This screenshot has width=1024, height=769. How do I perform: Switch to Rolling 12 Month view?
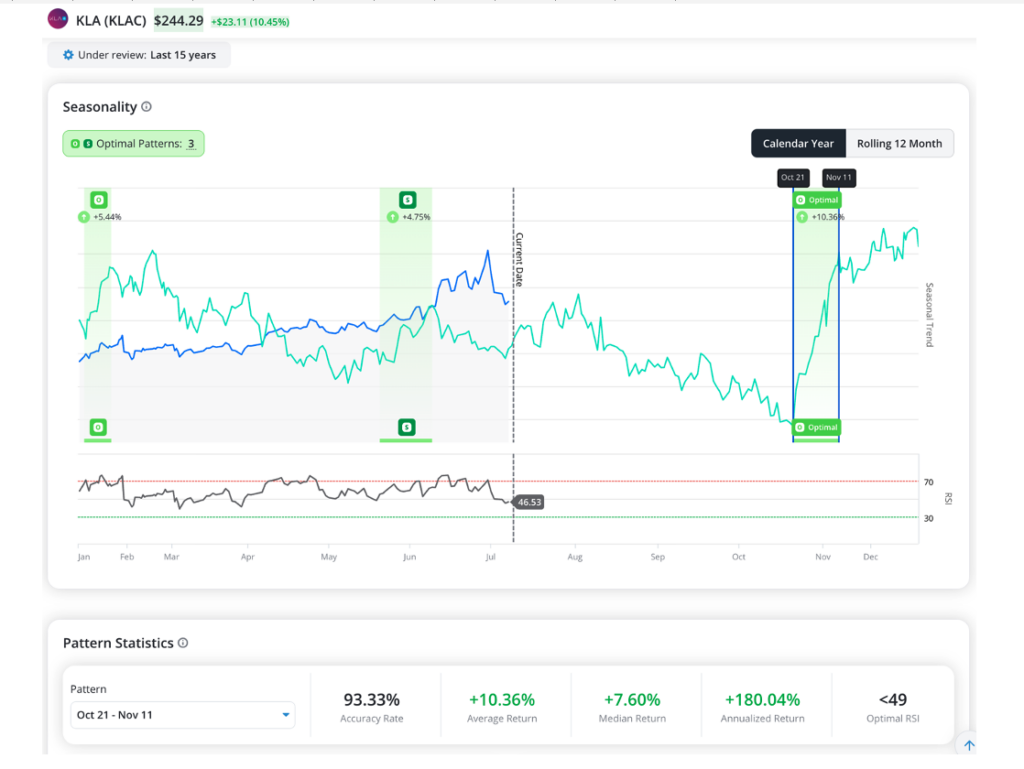pos(899,144)
